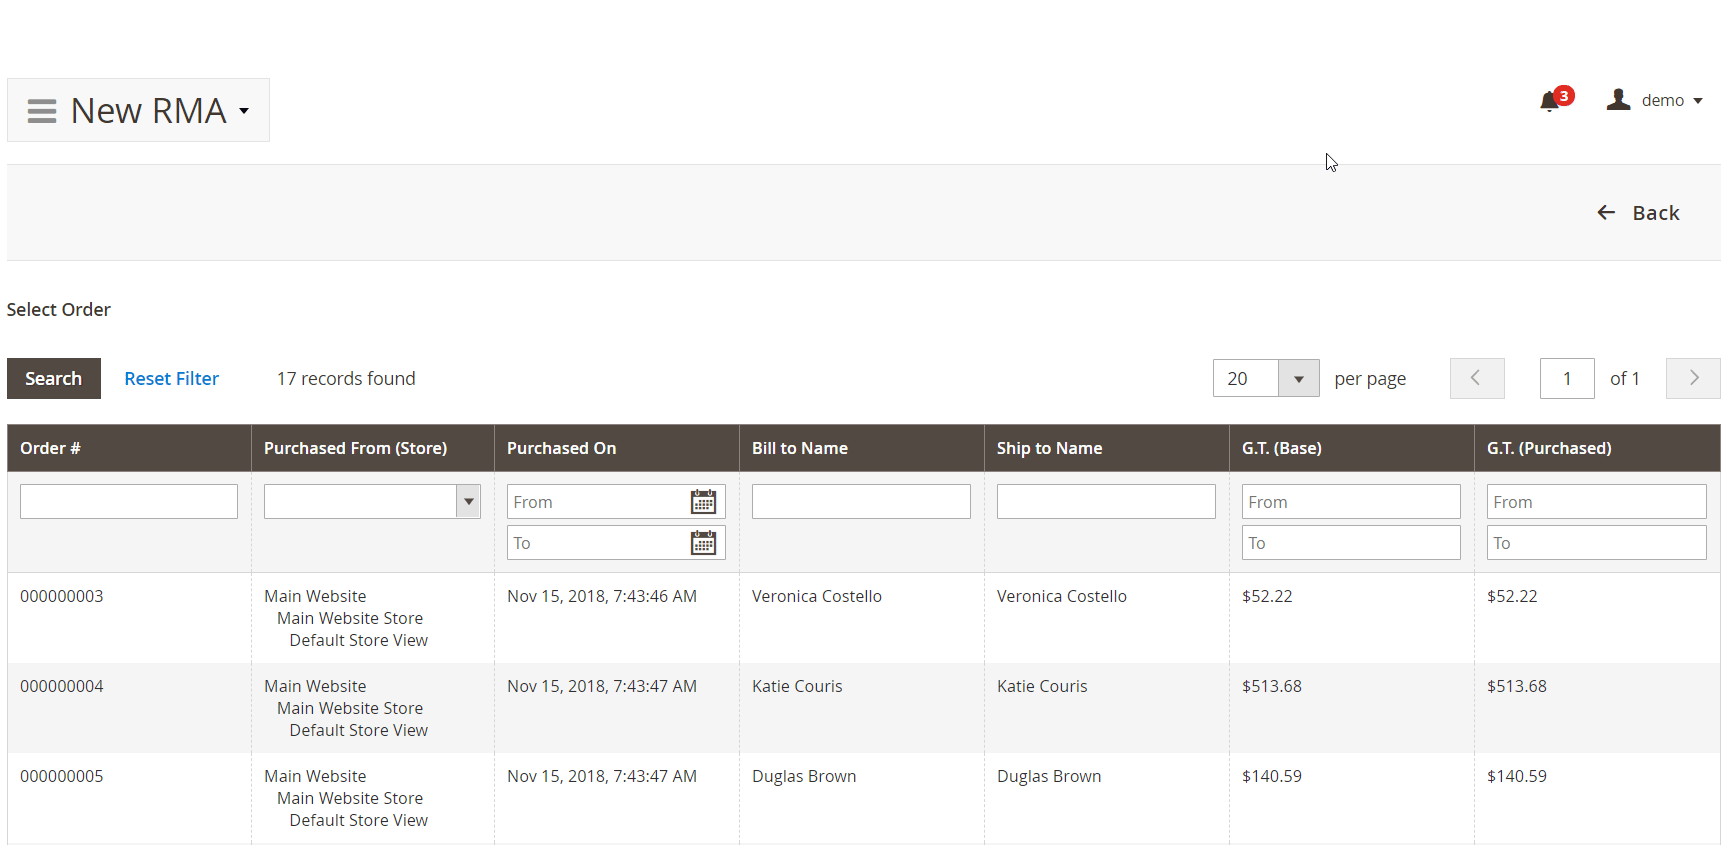
Task: Open the hamburger menu beside New RMA
Action: (x=41, y=111)
